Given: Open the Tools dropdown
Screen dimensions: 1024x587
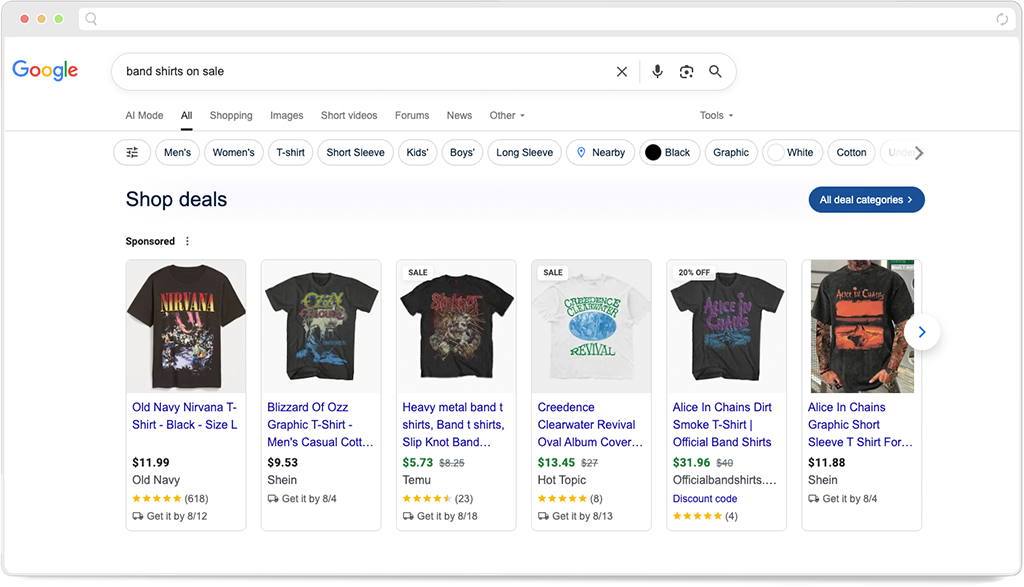Looking at the screenshot, I should (716, 116).
